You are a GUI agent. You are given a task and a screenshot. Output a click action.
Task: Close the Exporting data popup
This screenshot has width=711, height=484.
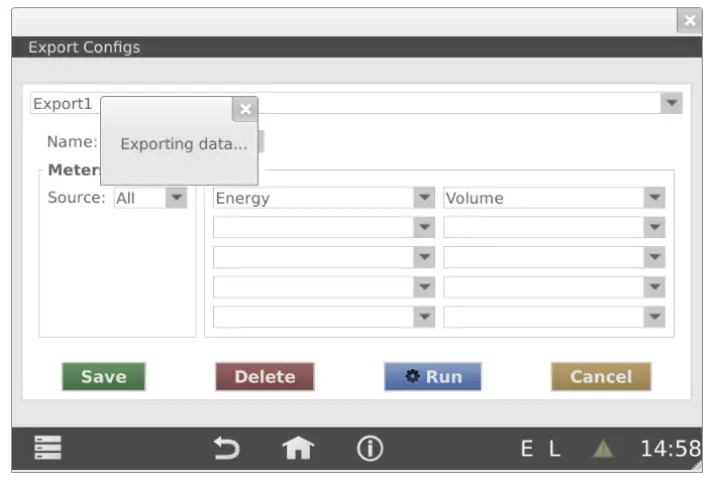(x=245, y=110)
